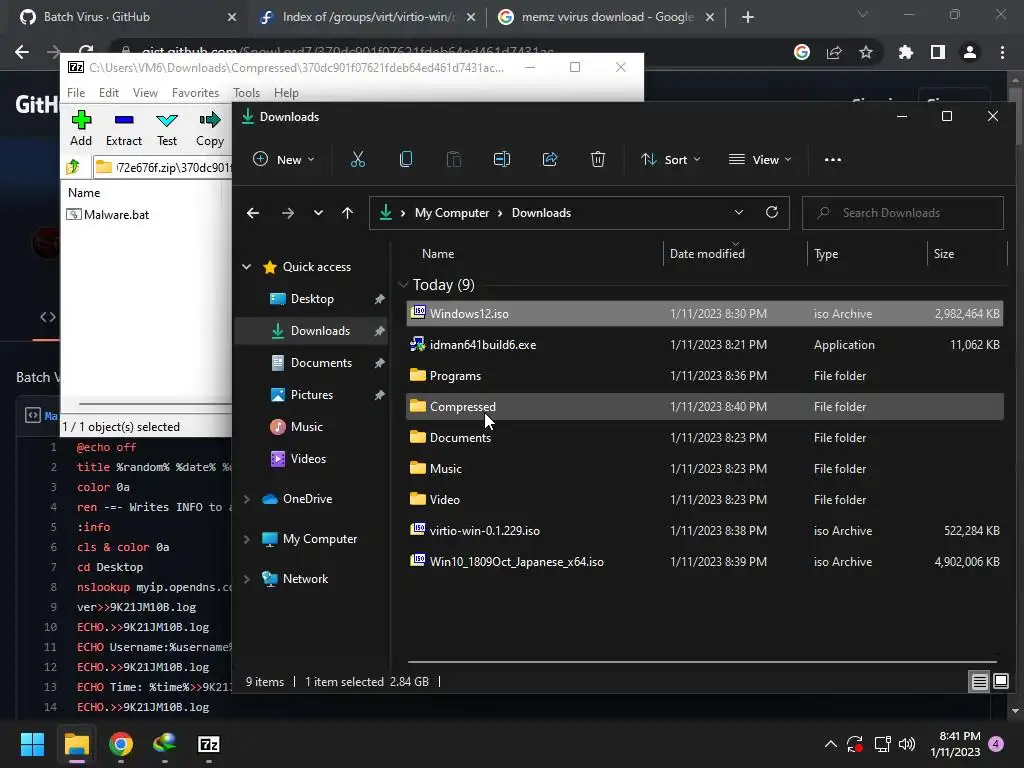
Task: Select Win10_1809Oct_Japanese_x64.iso file
Action: tap(705, 562)
